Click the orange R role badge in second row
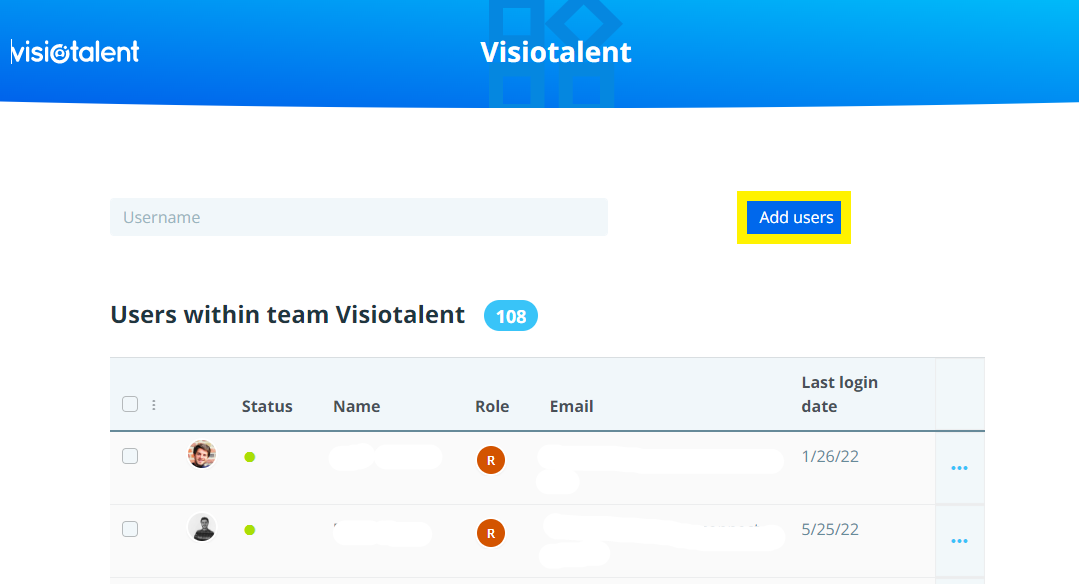The image size is (1079, 584). pos(490,533)
